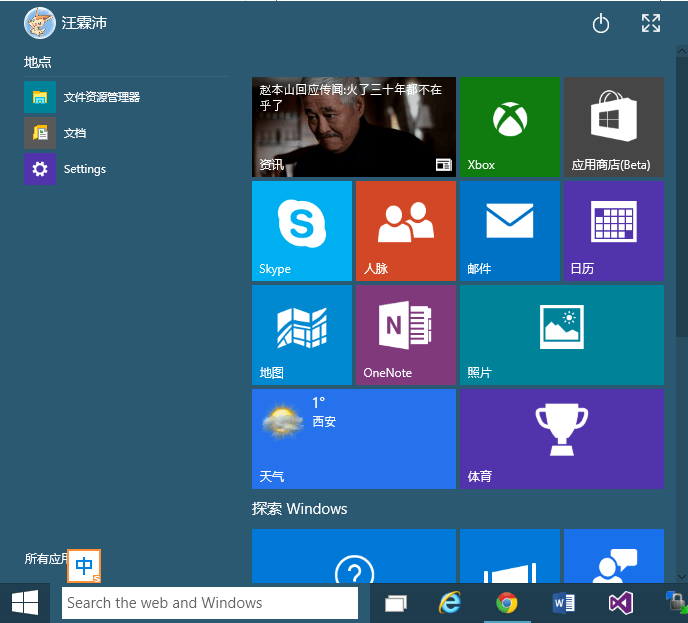Open the 照片 photos tile
This screenshot has height=623, width=688.
click(561, 335)
